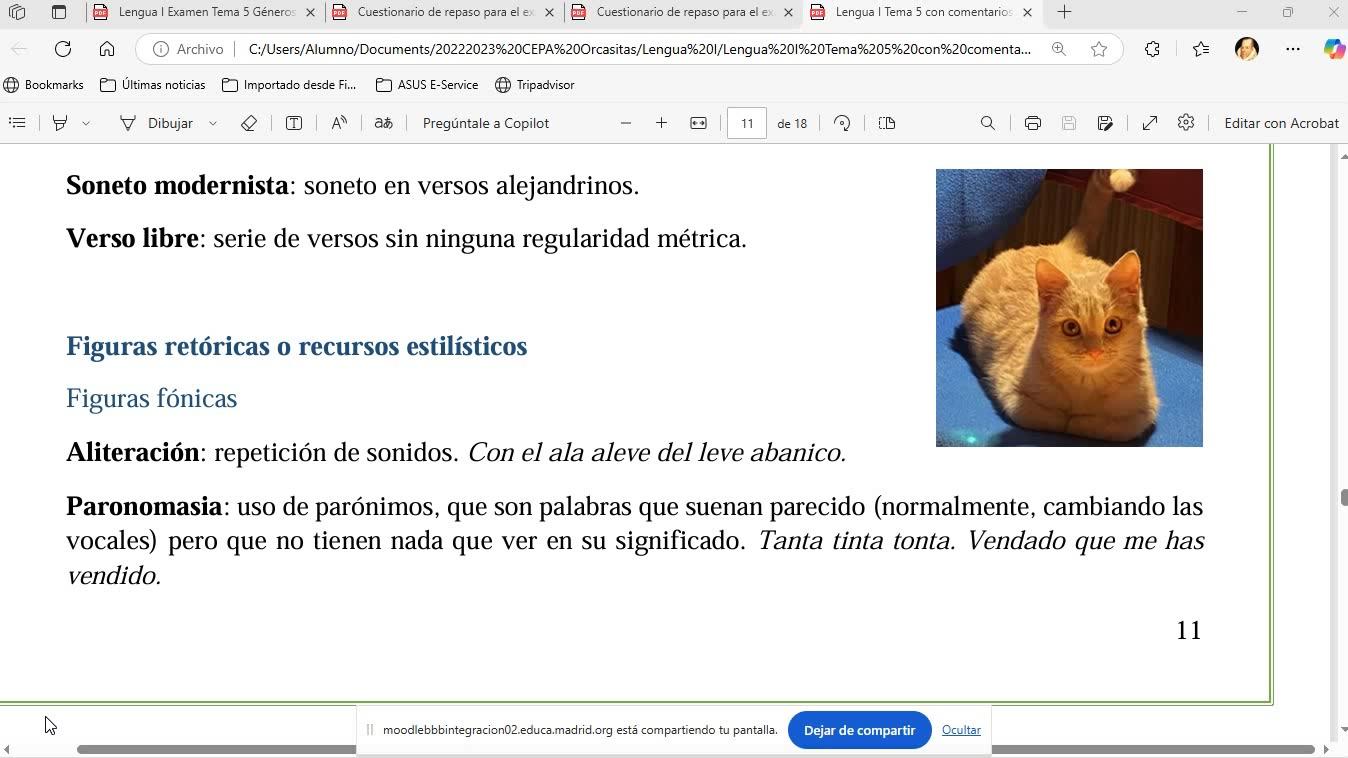Click the Ocultar link
The width and height of the screenshot is (1348, 758).
tap(961, 730)
